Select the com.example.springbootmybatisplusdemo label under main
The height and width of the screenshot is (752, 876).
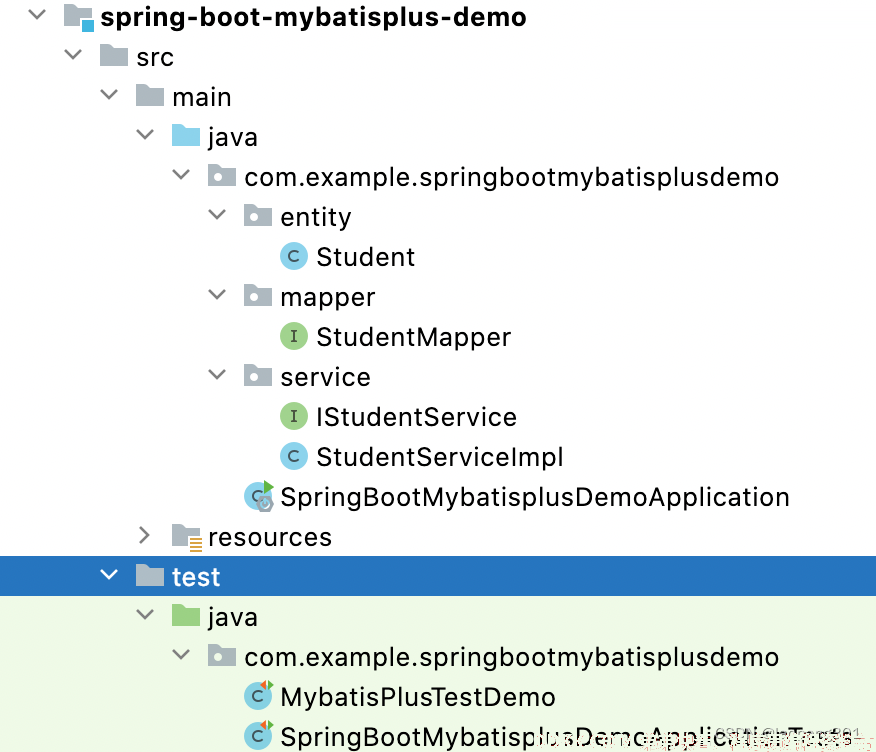512,178
